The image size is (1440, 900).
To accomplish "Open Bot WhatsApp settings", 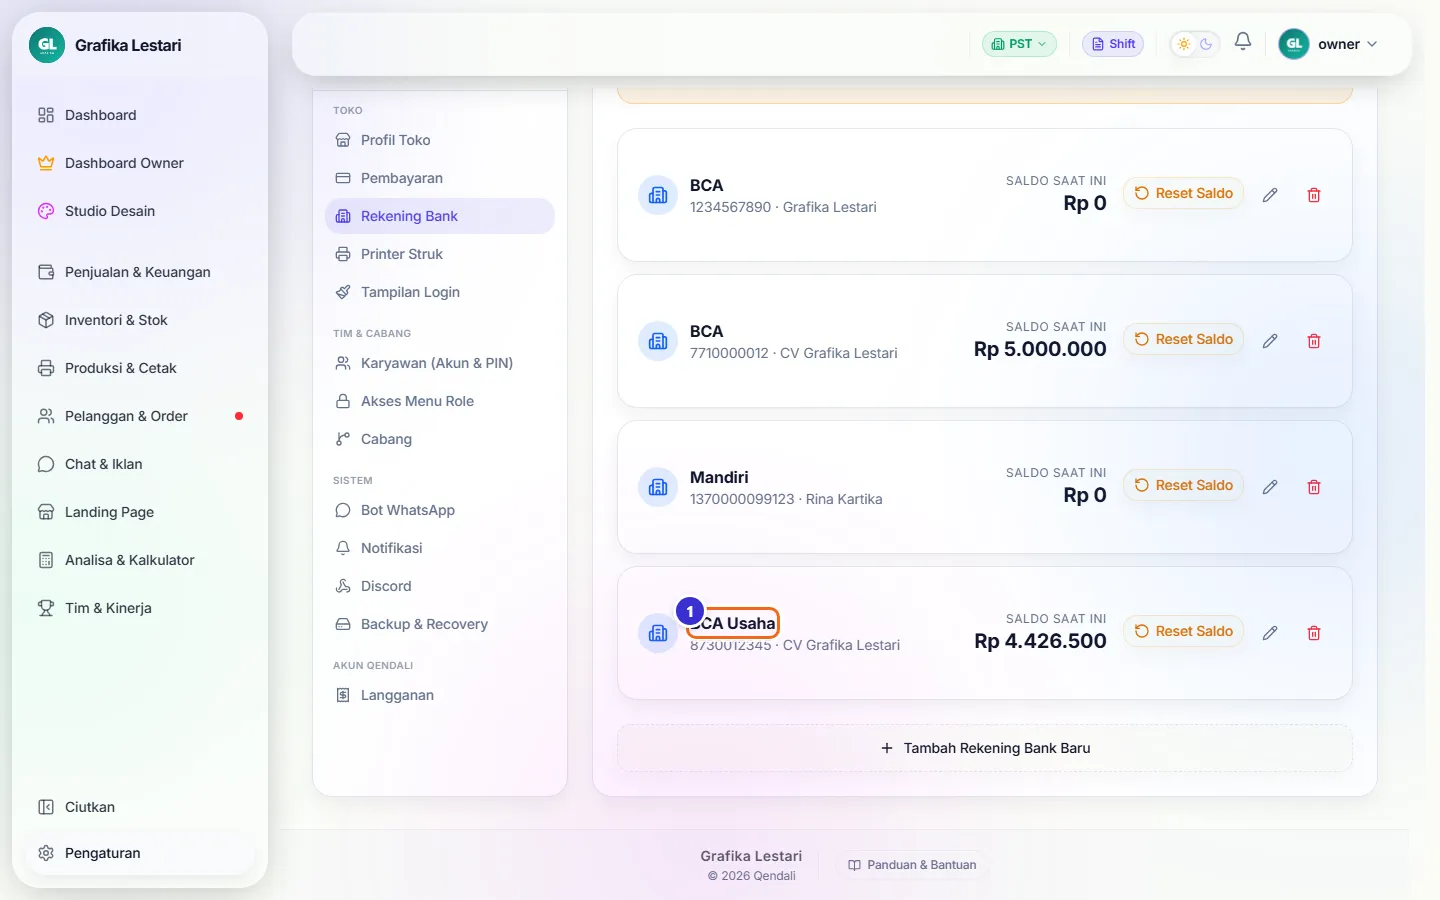I will coord(440,510).
